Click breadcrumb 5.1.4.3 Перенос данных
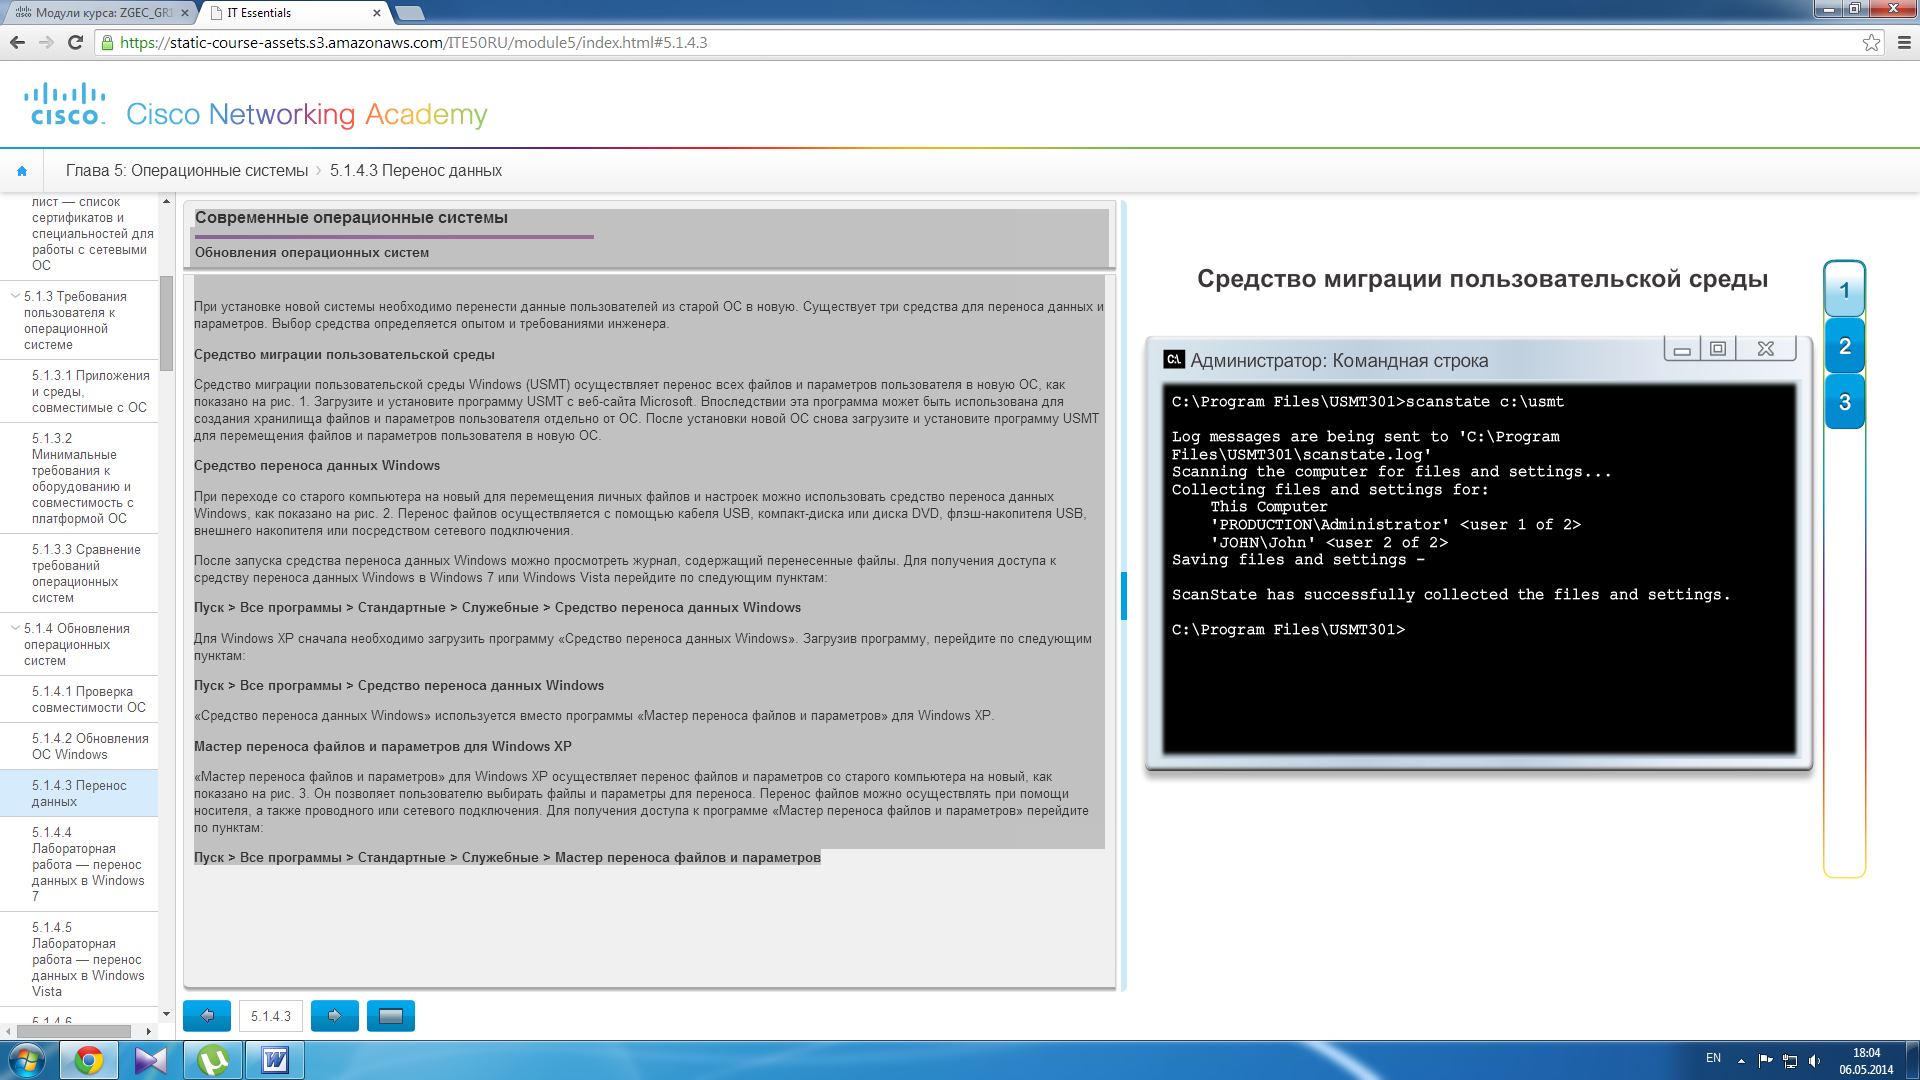1920x1080 pixels. click(416, 171)
